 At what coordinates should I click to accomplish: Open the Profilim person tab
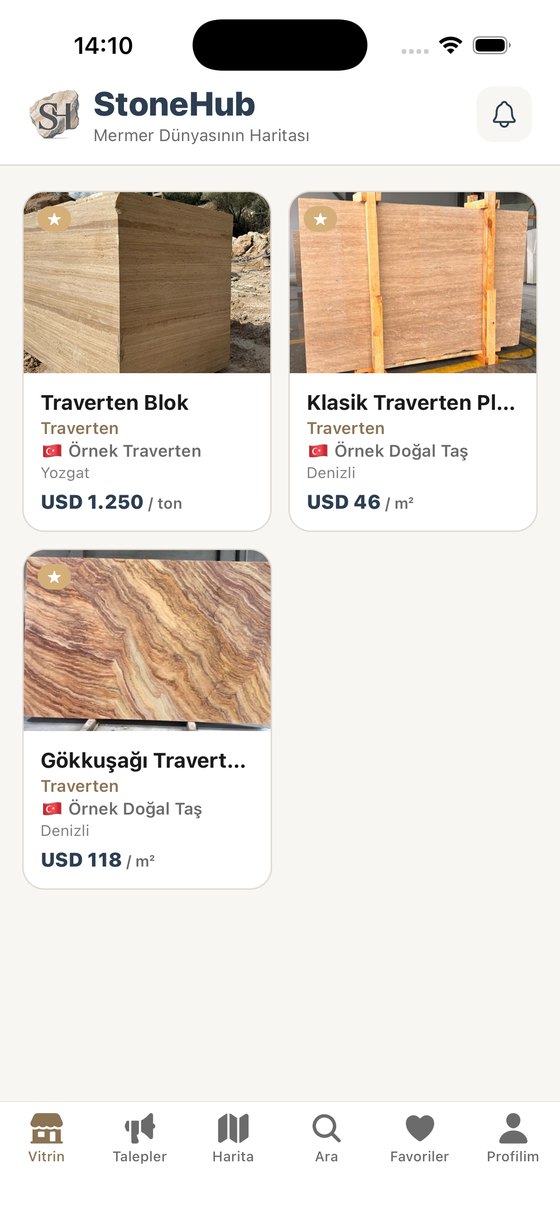tap(513, 1138)
